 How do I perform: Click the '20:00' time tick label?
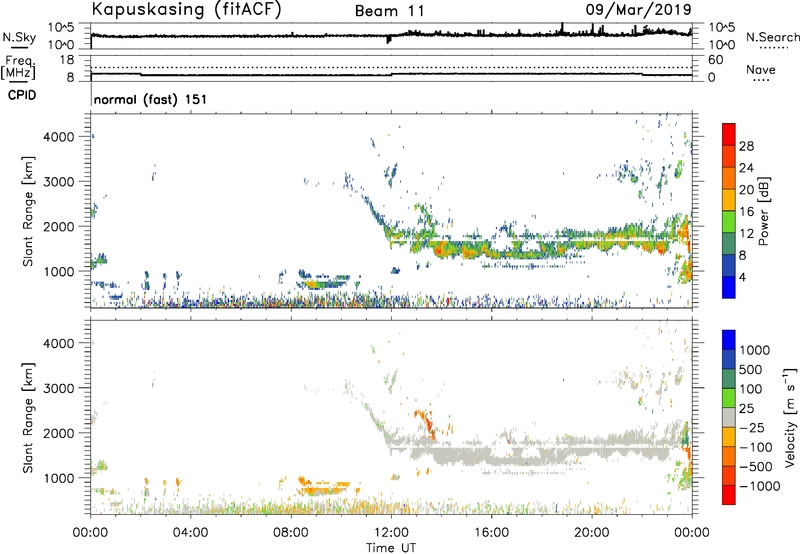point(592,533)
